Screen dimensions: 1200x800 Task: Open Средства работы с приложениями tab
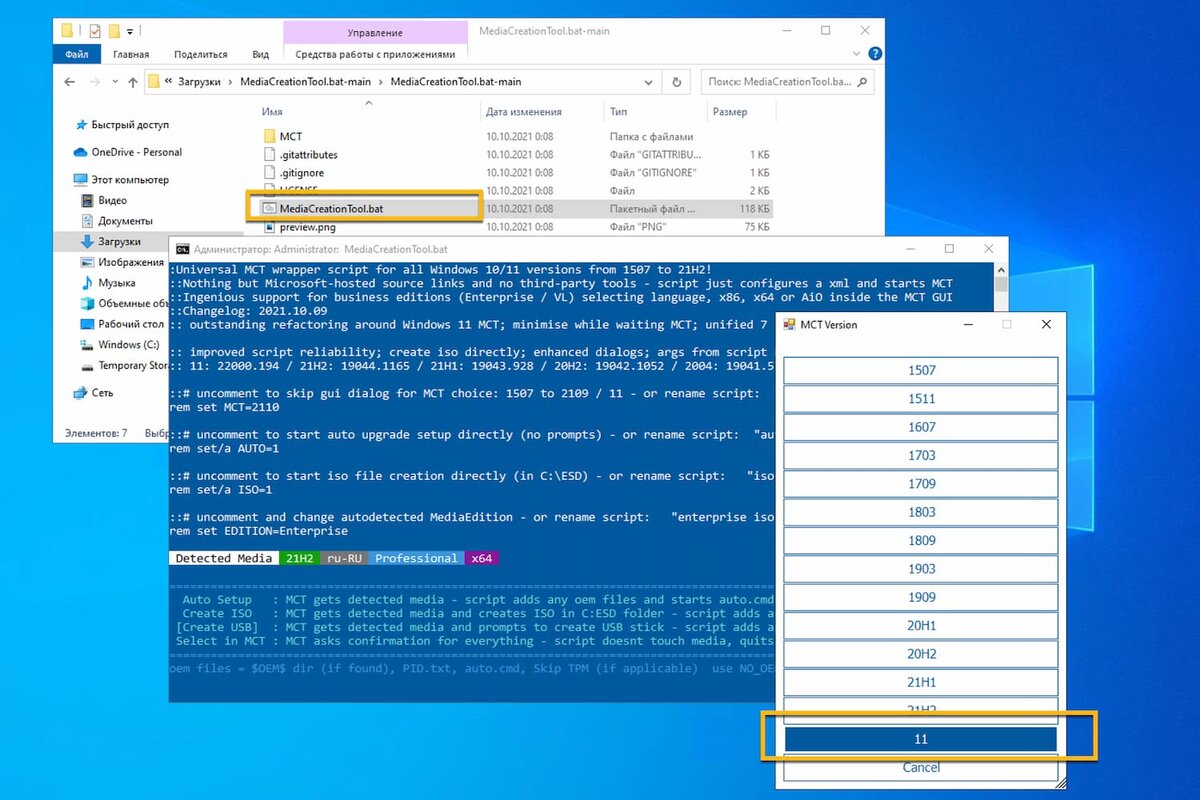point(375,54)
